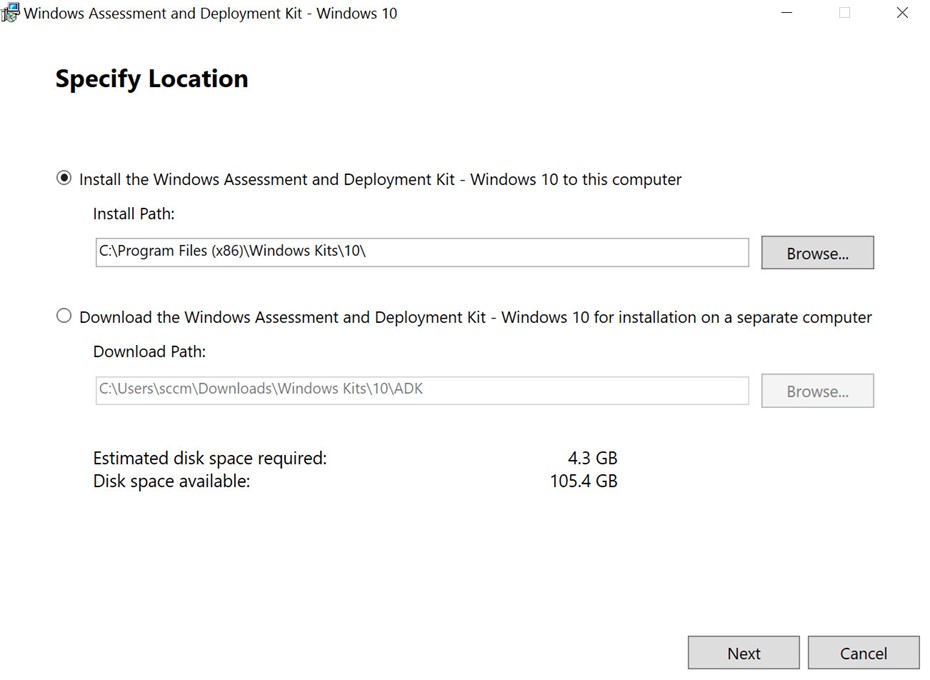Viewport: 930px width, 680px height.
Task: Close the ADK setup window
Action: click(x=902, y=12)
